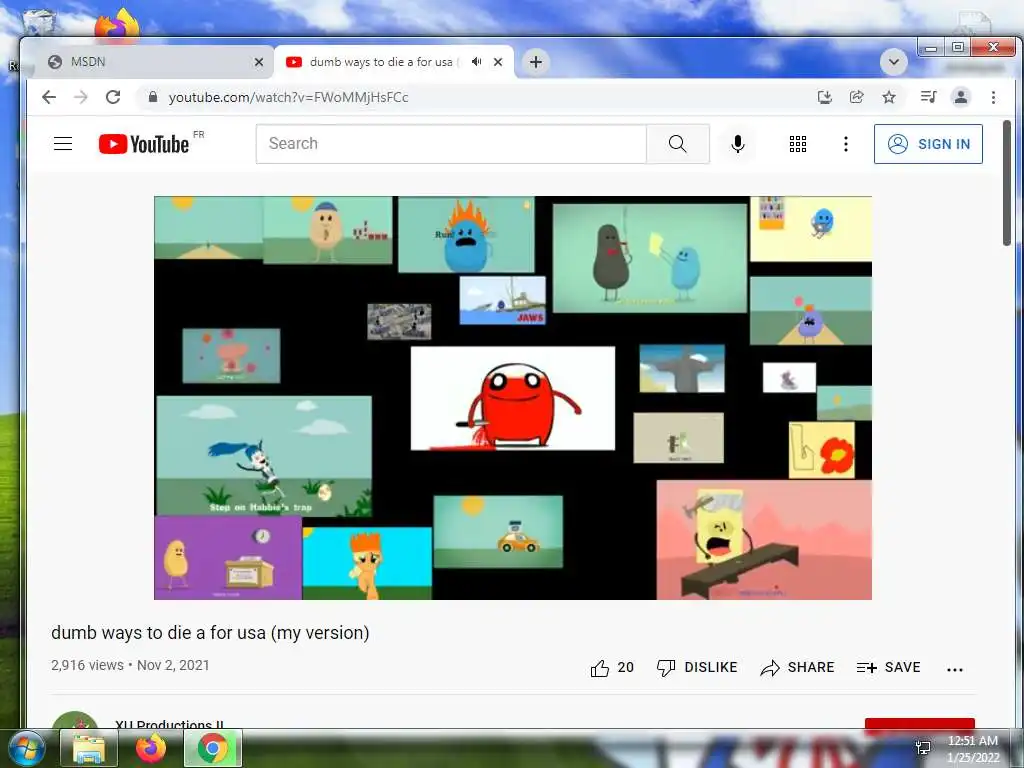Image resolution: width=1024 pixels, height=768 pixels.
Task: Click the URL in the address bar
Action: click(289, 97)
